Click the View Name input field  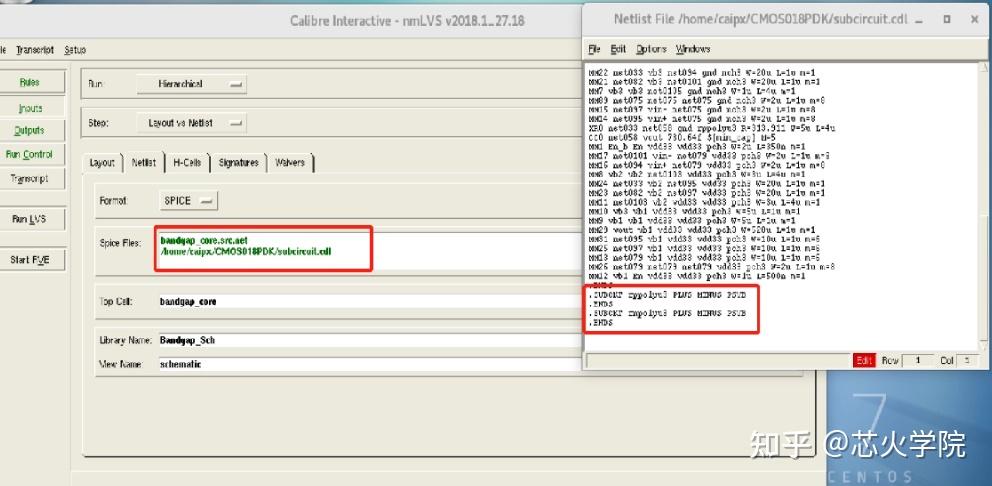click(x=370, y=364)
